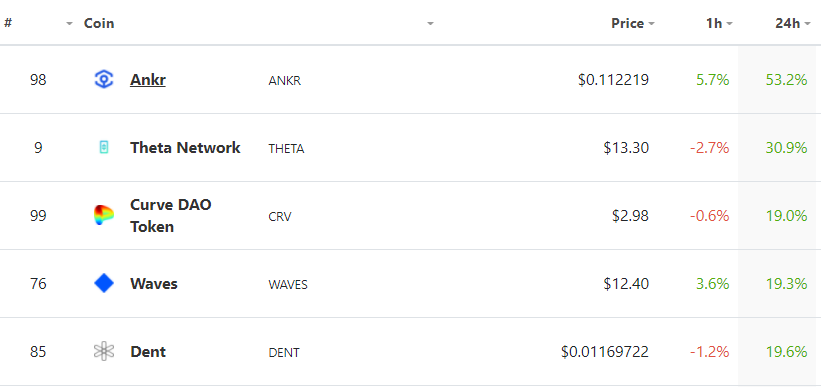821x387 pixels.
Task: Click the Theta Network logo icon
Action: (104, 148)
